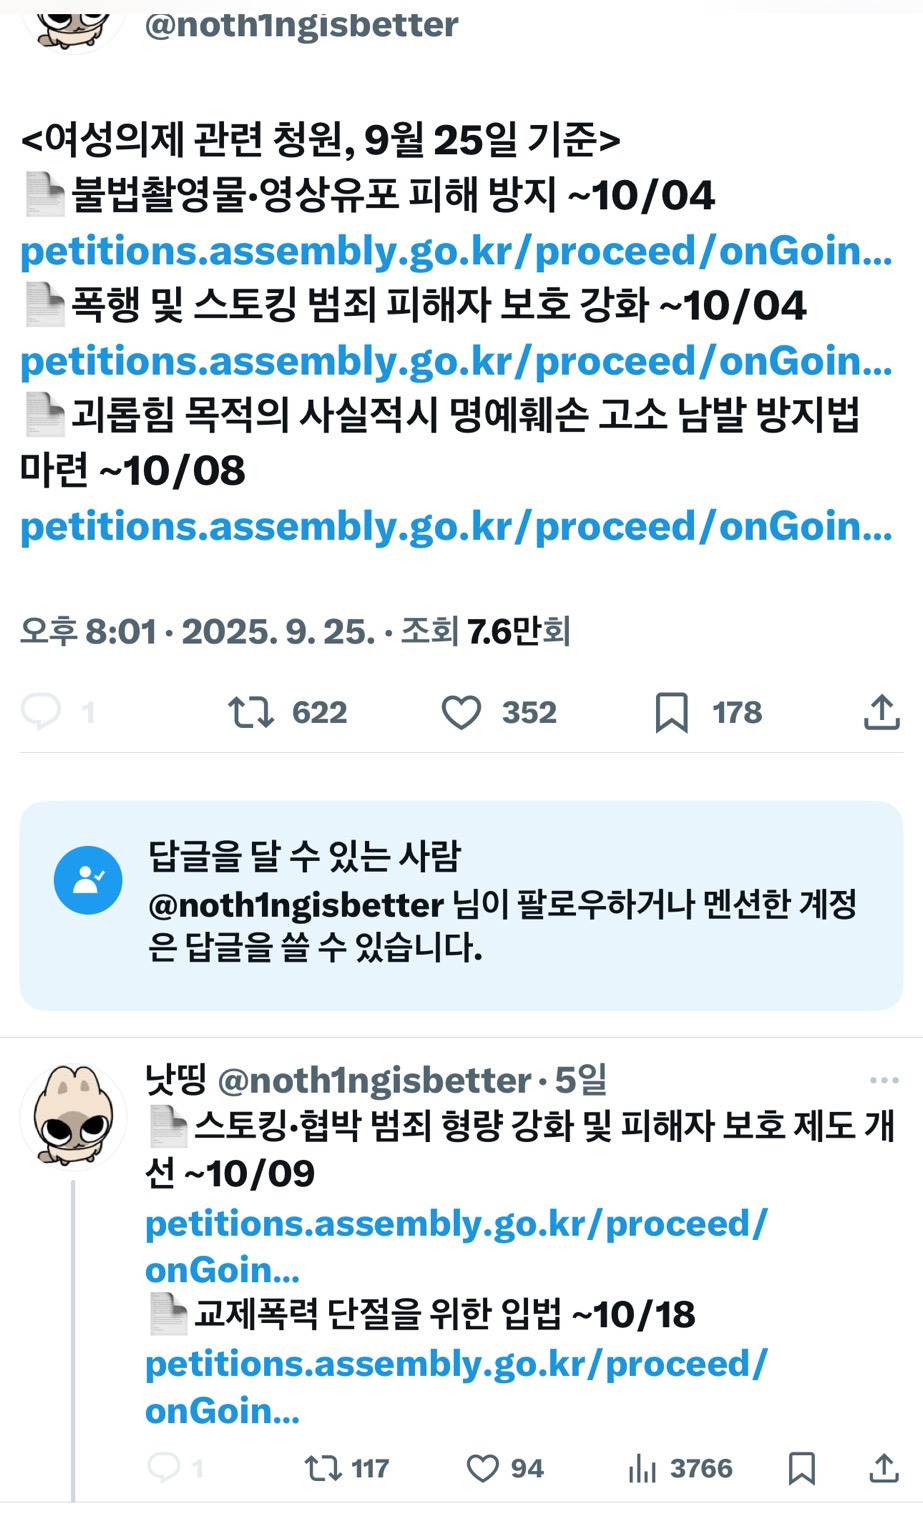Open the 폭행 및 스토킹 petition link
This screenshot has height=1518, width=923.
455,361
